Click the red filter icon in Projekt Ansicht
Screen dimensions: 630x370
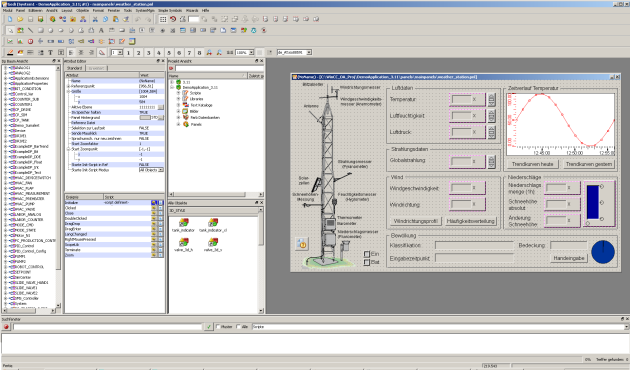[x=171, y=68]
